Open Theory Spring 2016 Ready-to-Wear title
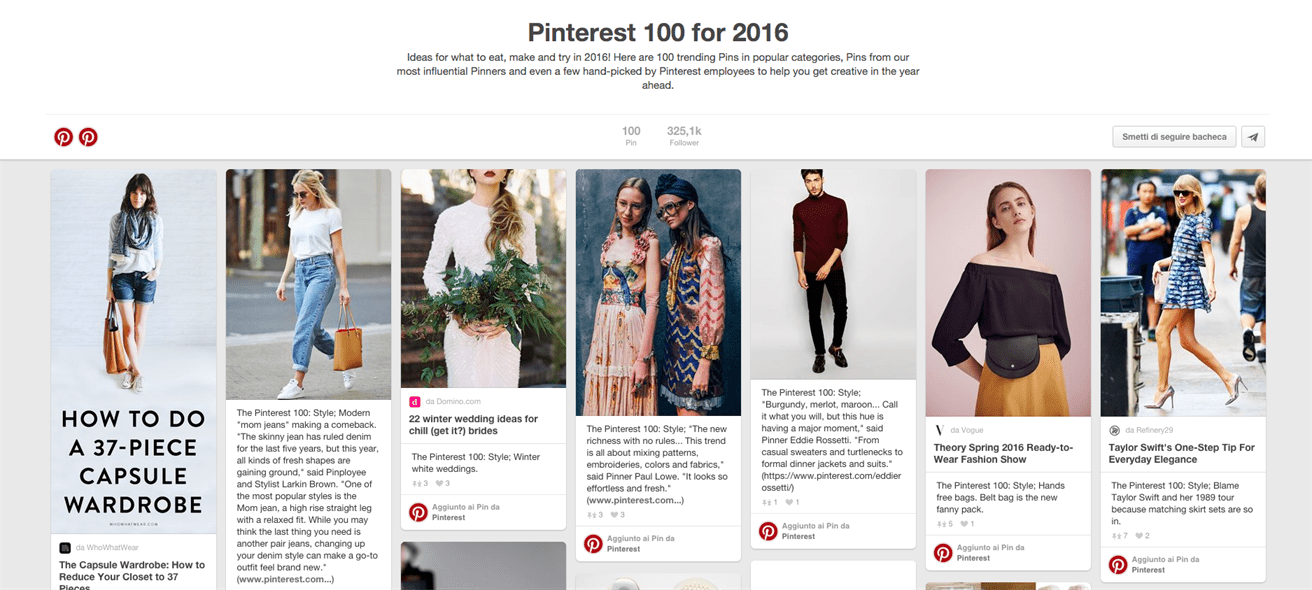 tap(1003, 453)
